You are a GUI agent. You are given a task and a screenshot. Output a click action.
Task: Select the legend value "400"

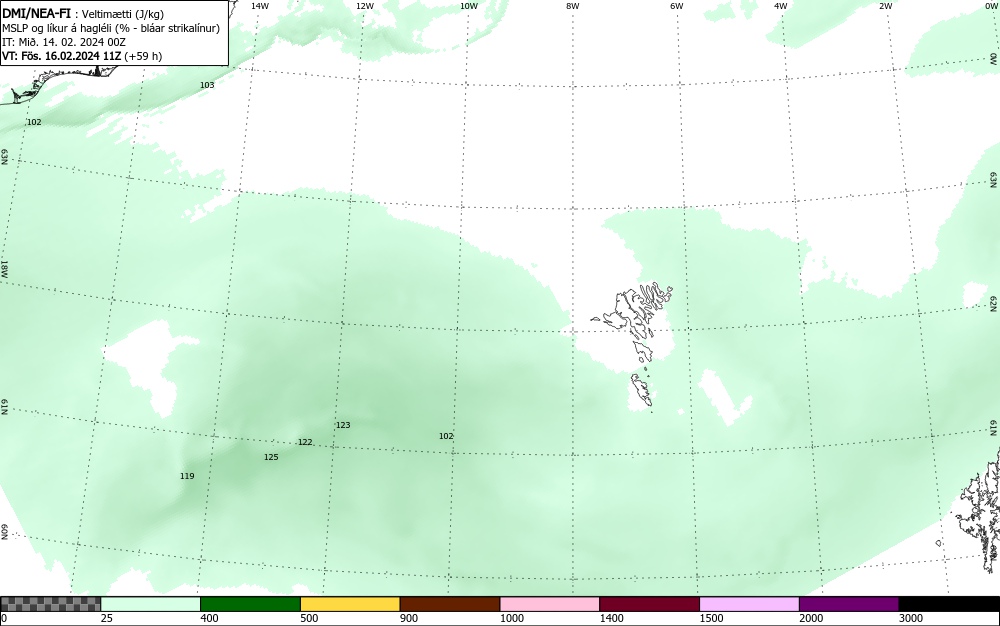pos(209,618)
